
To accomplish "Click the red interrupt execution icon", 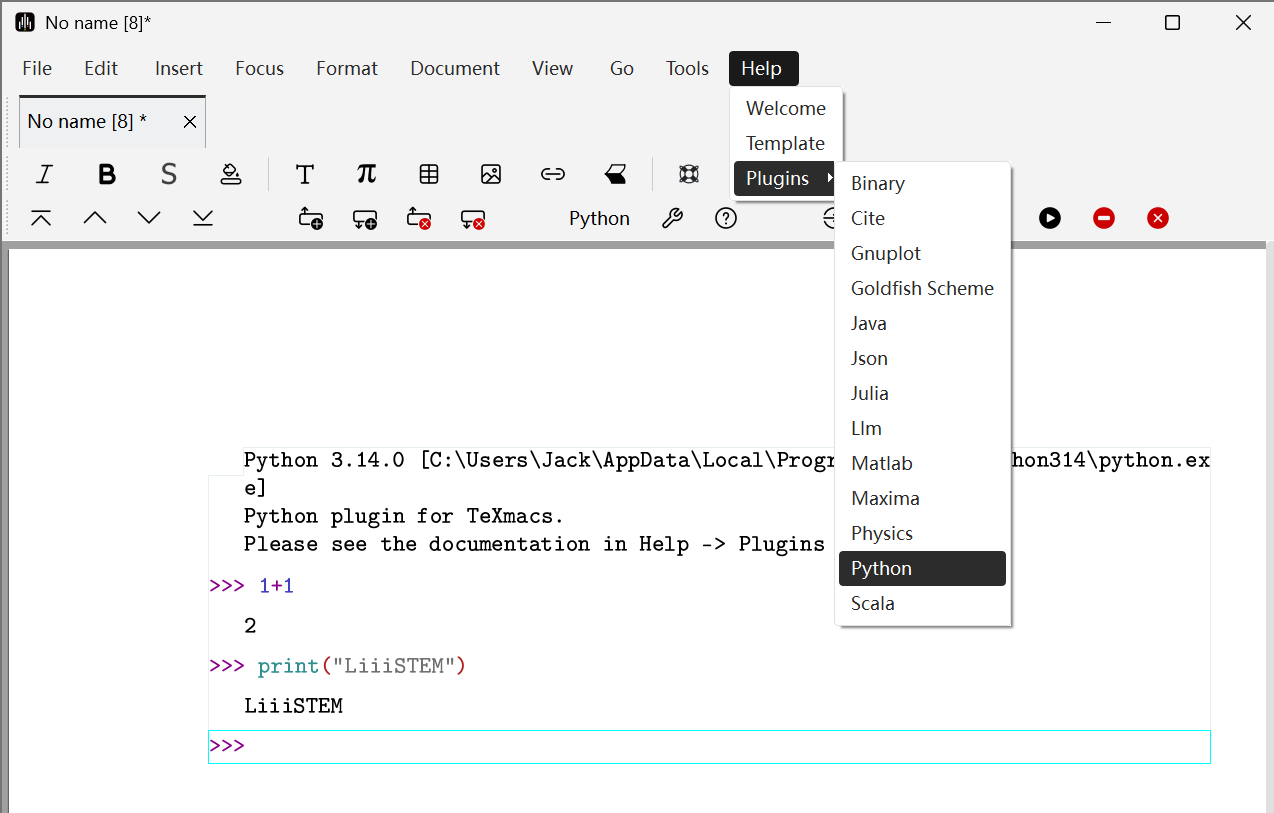I will pyautogui.click(x=1104, y=218).
